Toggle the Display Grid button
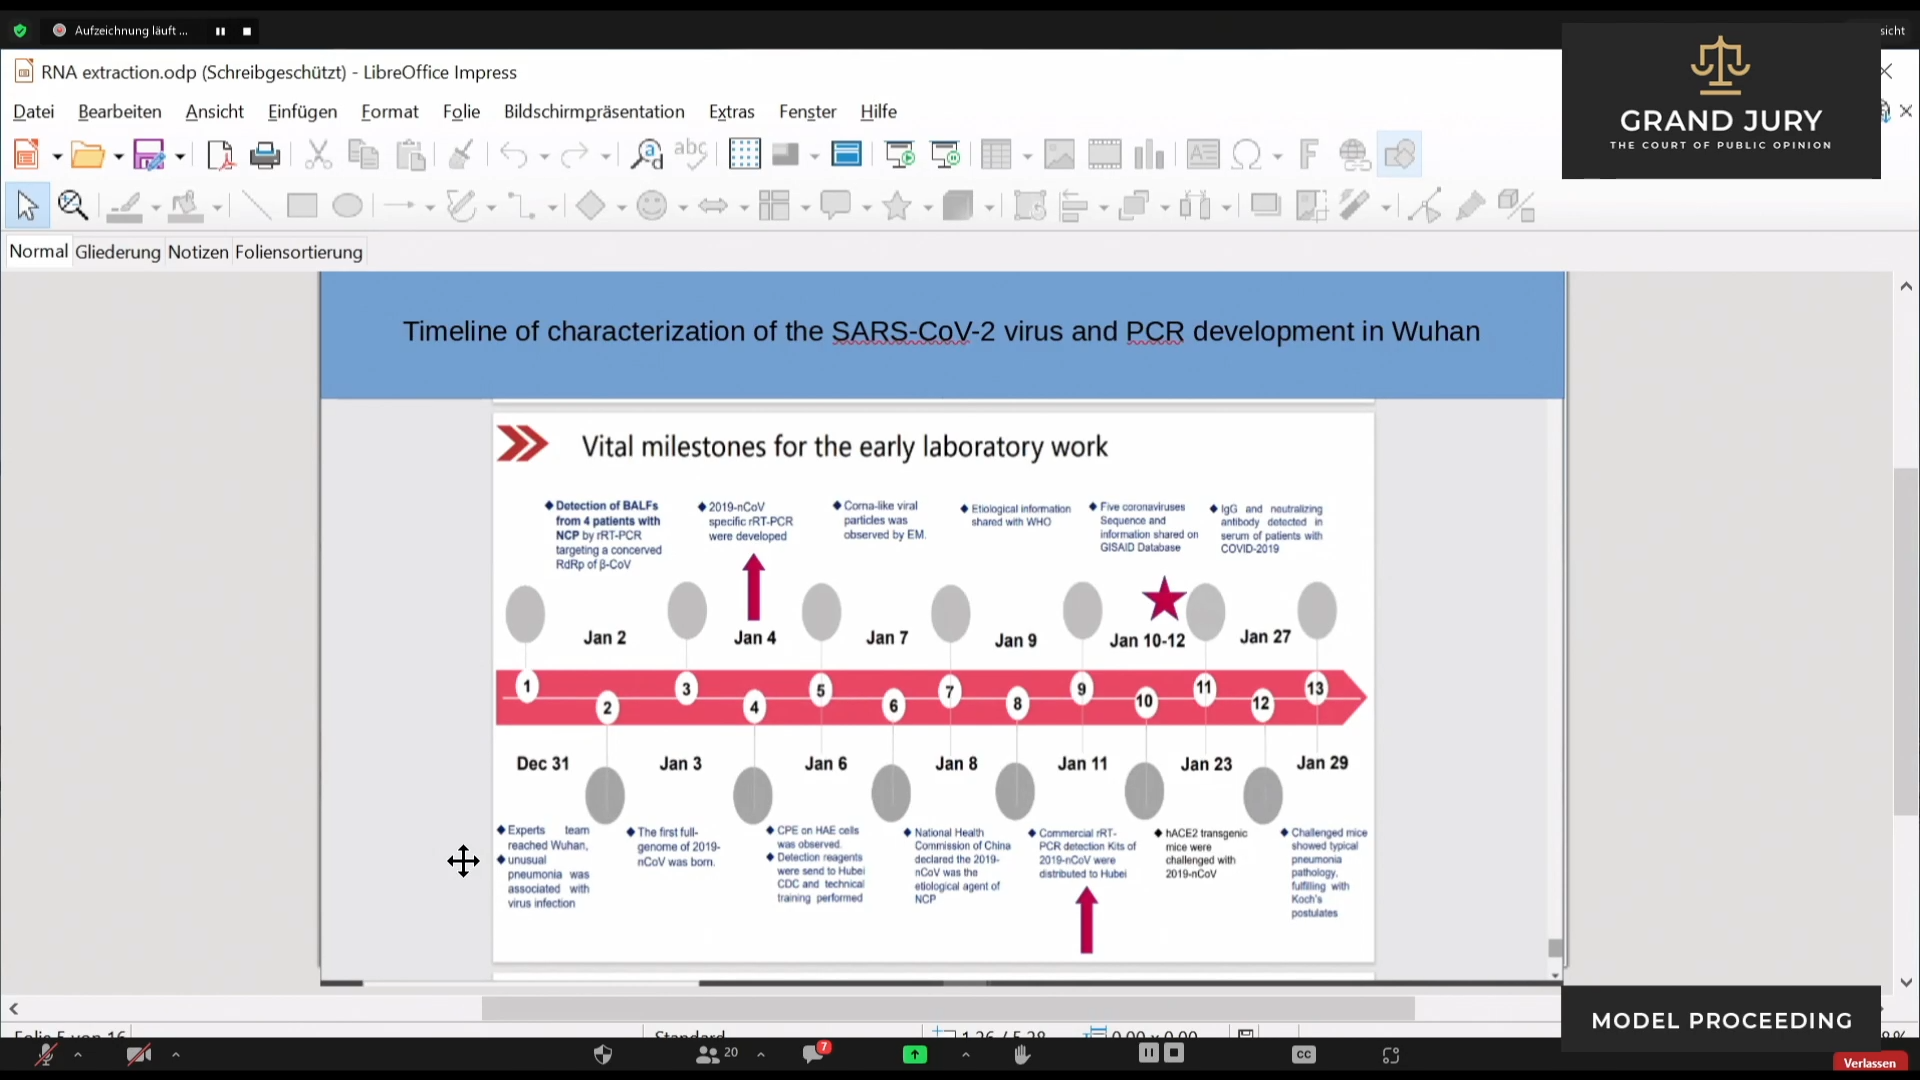The height and width of the screenshot is (1080, 1920). 744,155
